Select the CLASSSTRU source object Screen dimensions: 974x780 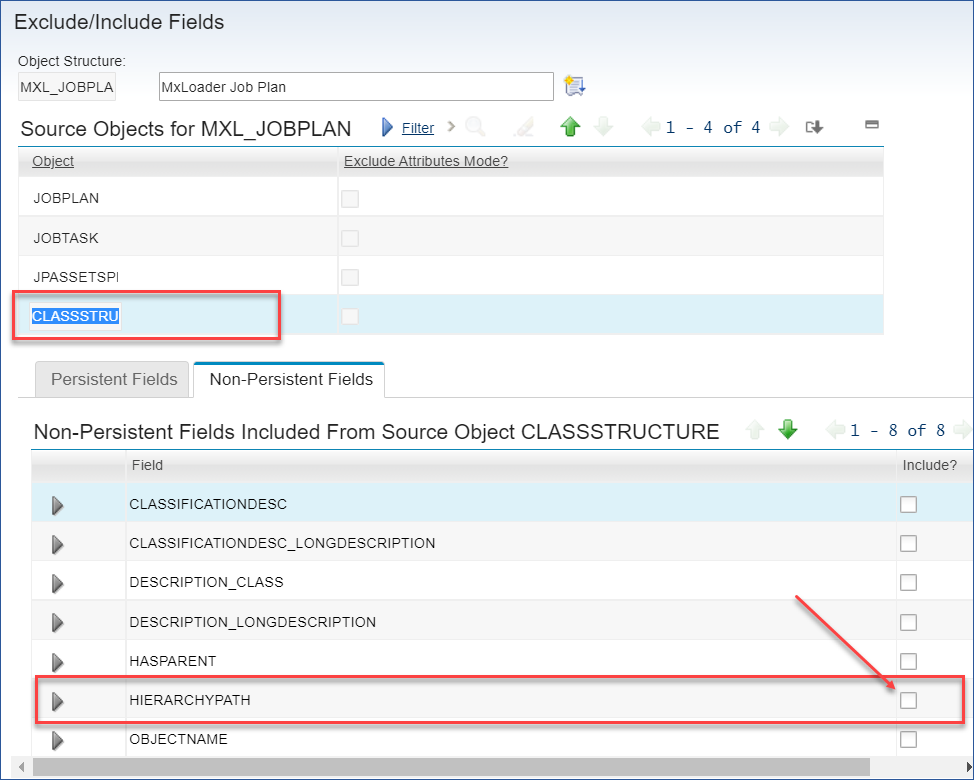pos(75,316)
